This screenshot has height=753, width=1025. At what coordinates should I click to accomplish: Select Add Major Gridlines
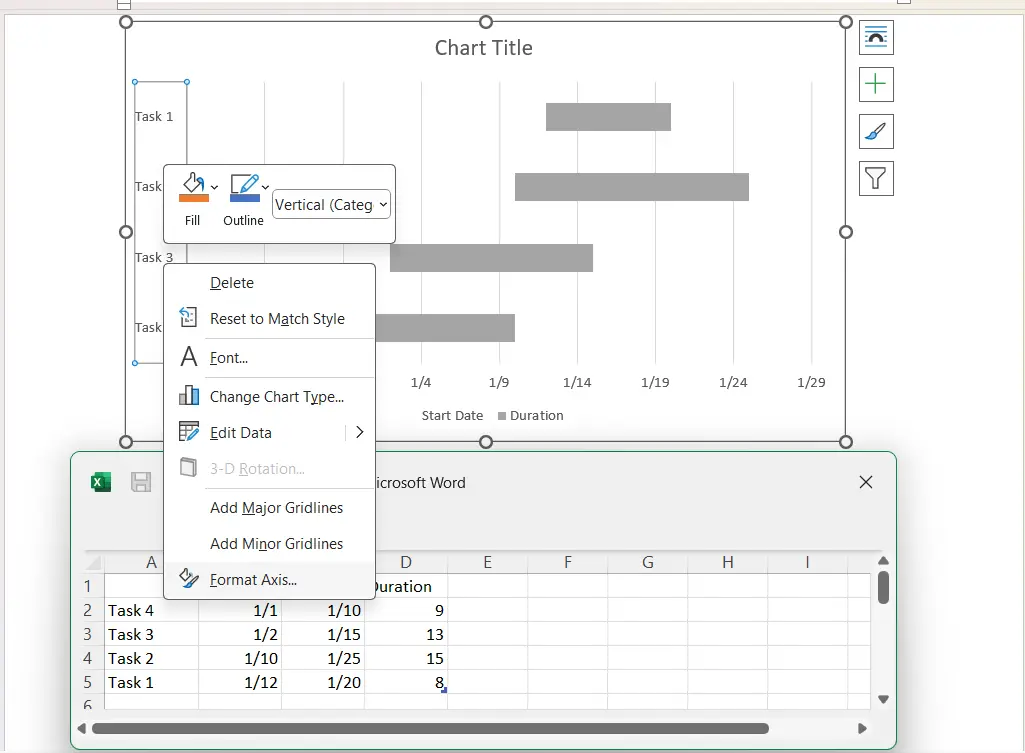pos(276,508)
